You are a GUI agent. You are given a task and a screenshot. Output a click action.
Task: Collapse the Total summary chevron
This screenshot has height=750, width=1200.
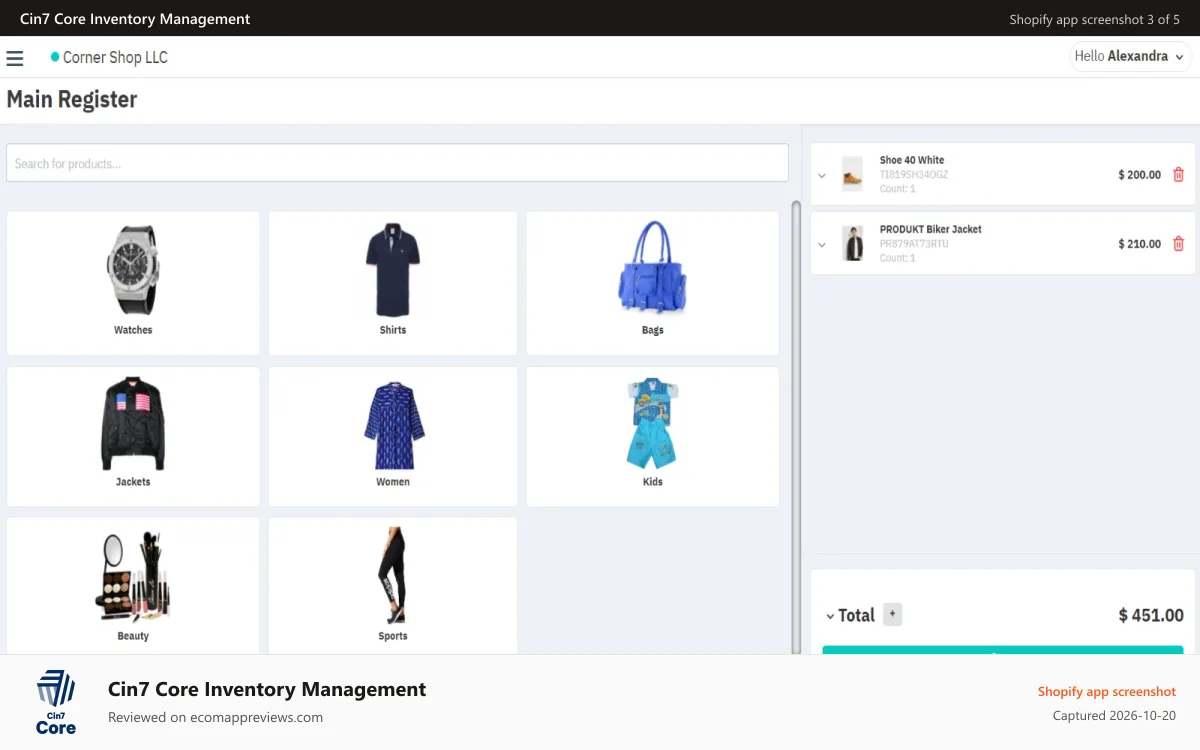click(x=830, y=616)
